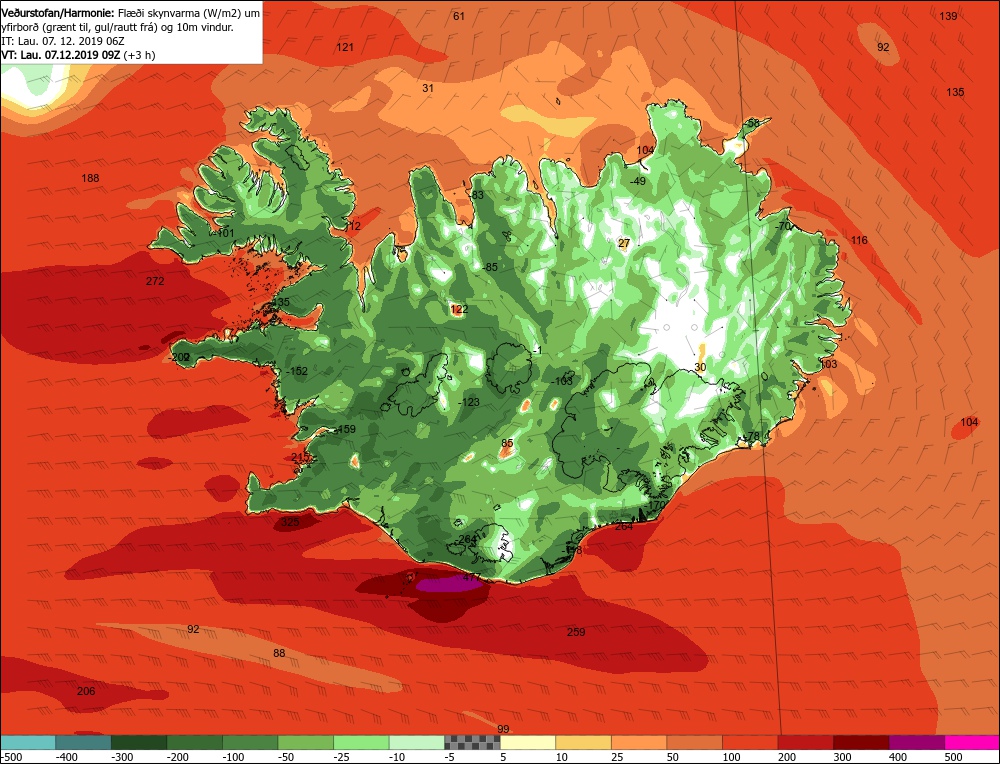Click the 'IT: Lau. 07. 12. 2019 06Z' line
This screenshot has width=1000, height=764.
[62, 41]
